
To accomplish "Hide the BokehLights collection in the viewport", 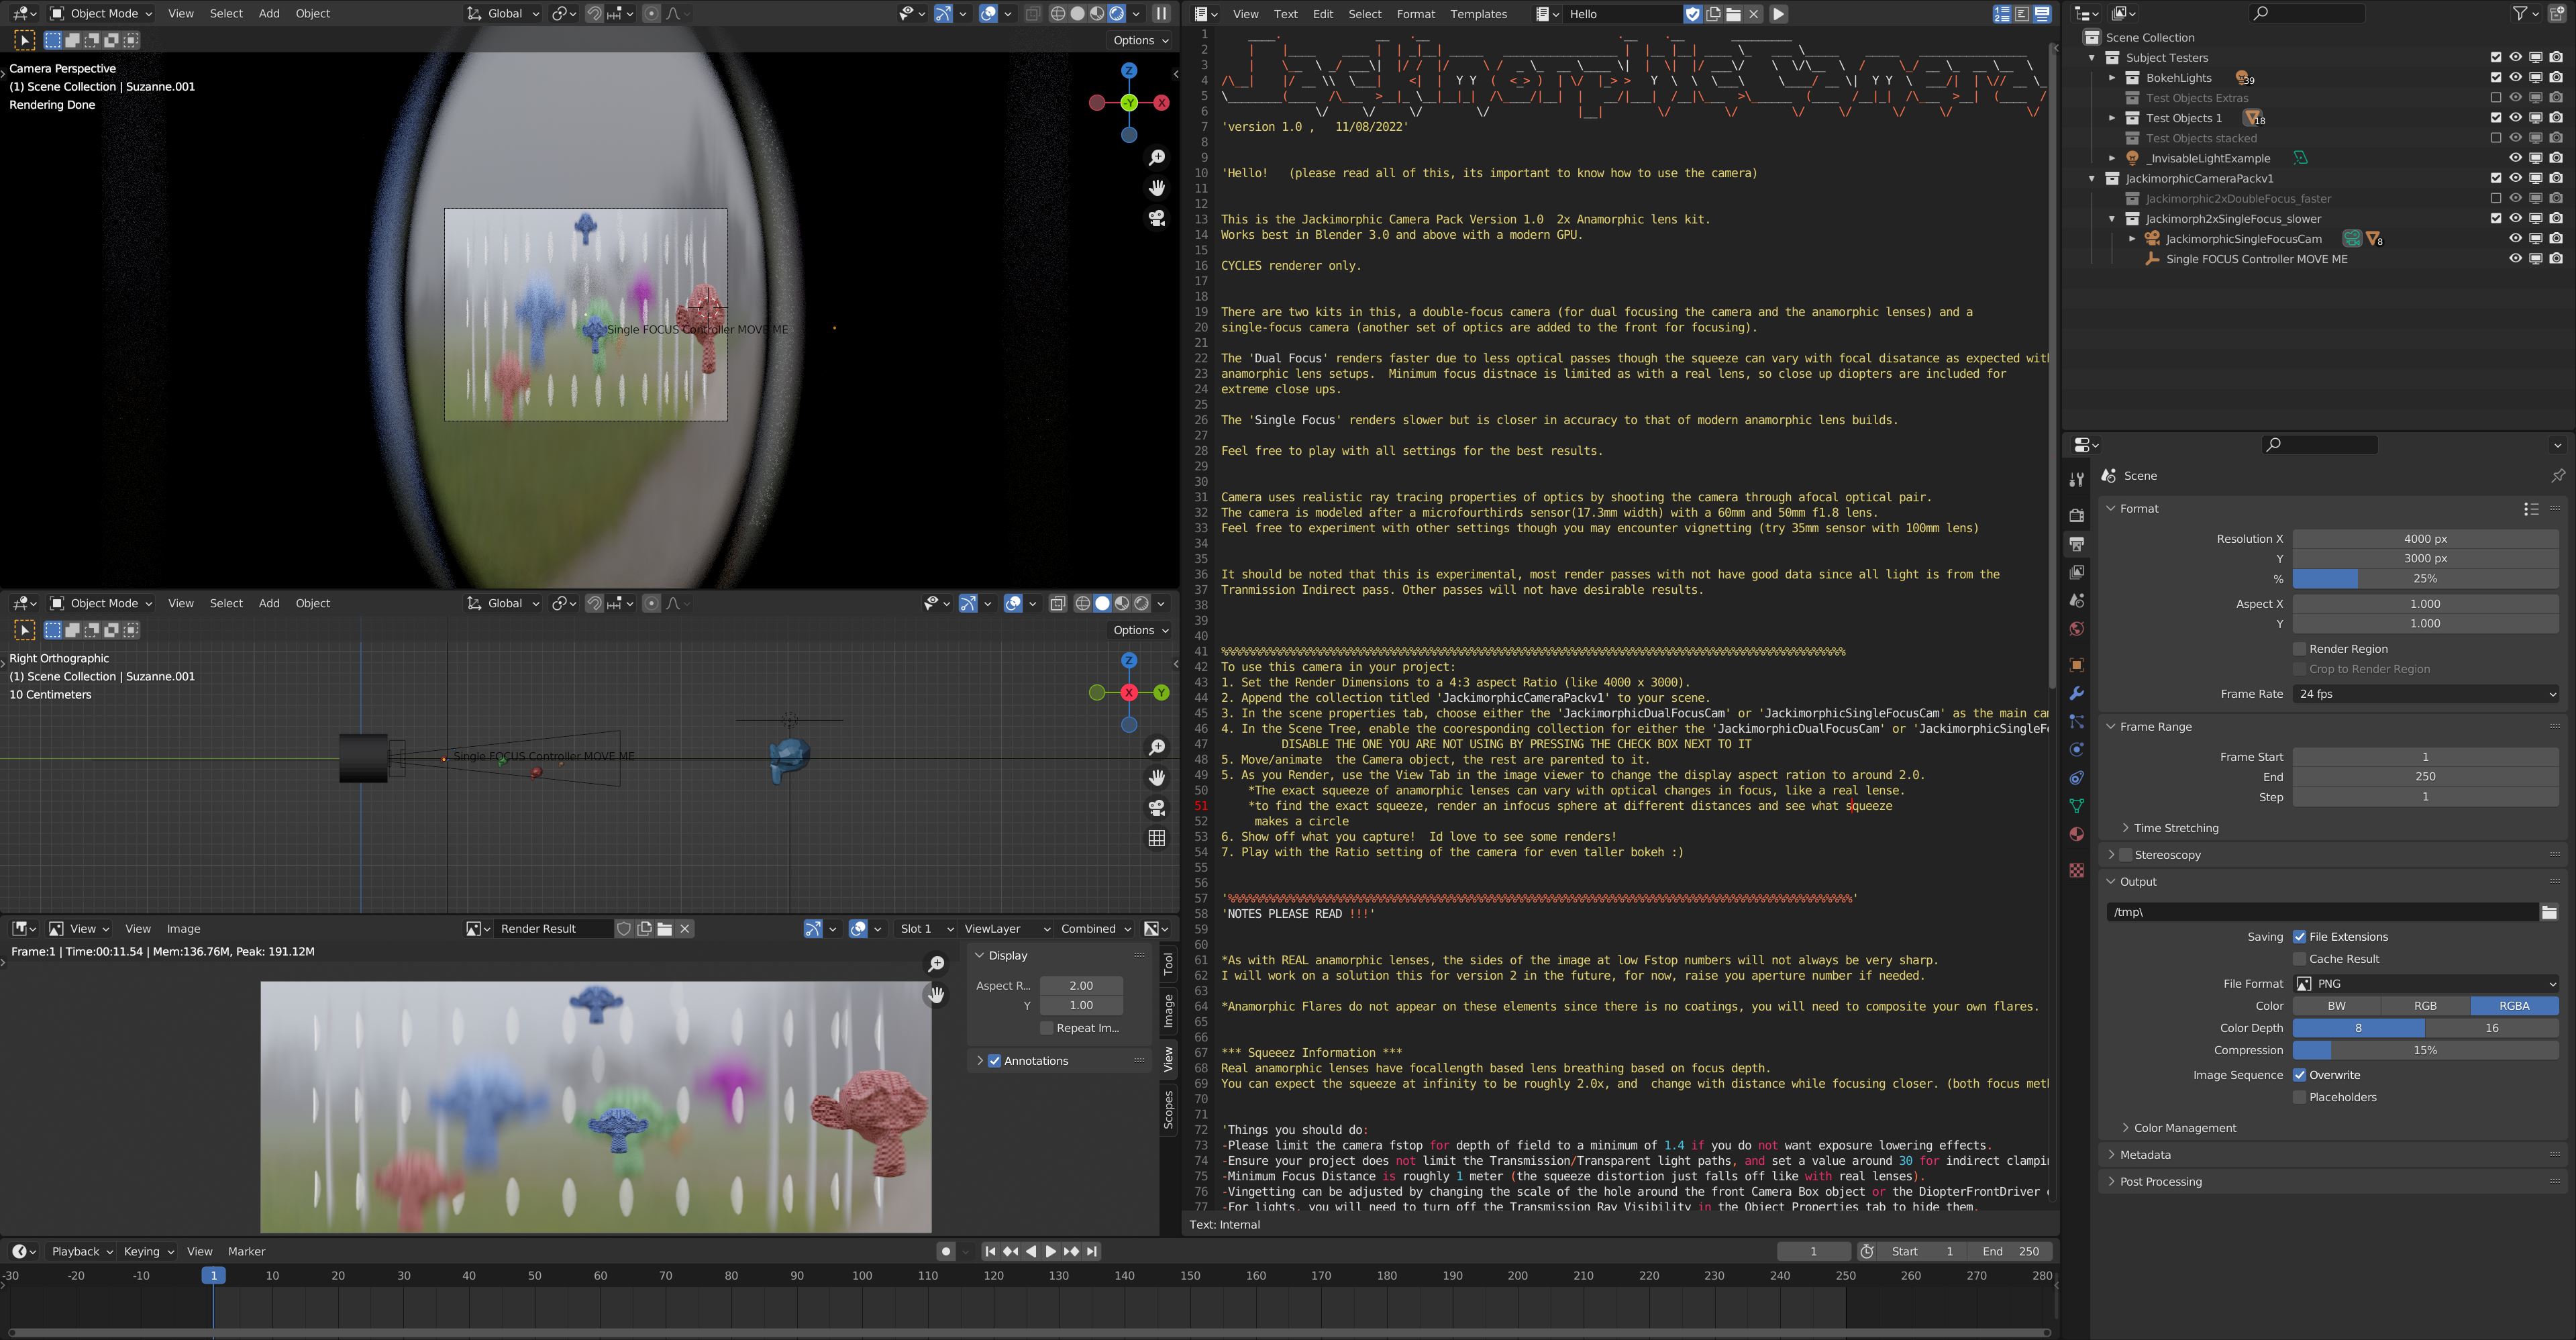I will pos(2515,78).
